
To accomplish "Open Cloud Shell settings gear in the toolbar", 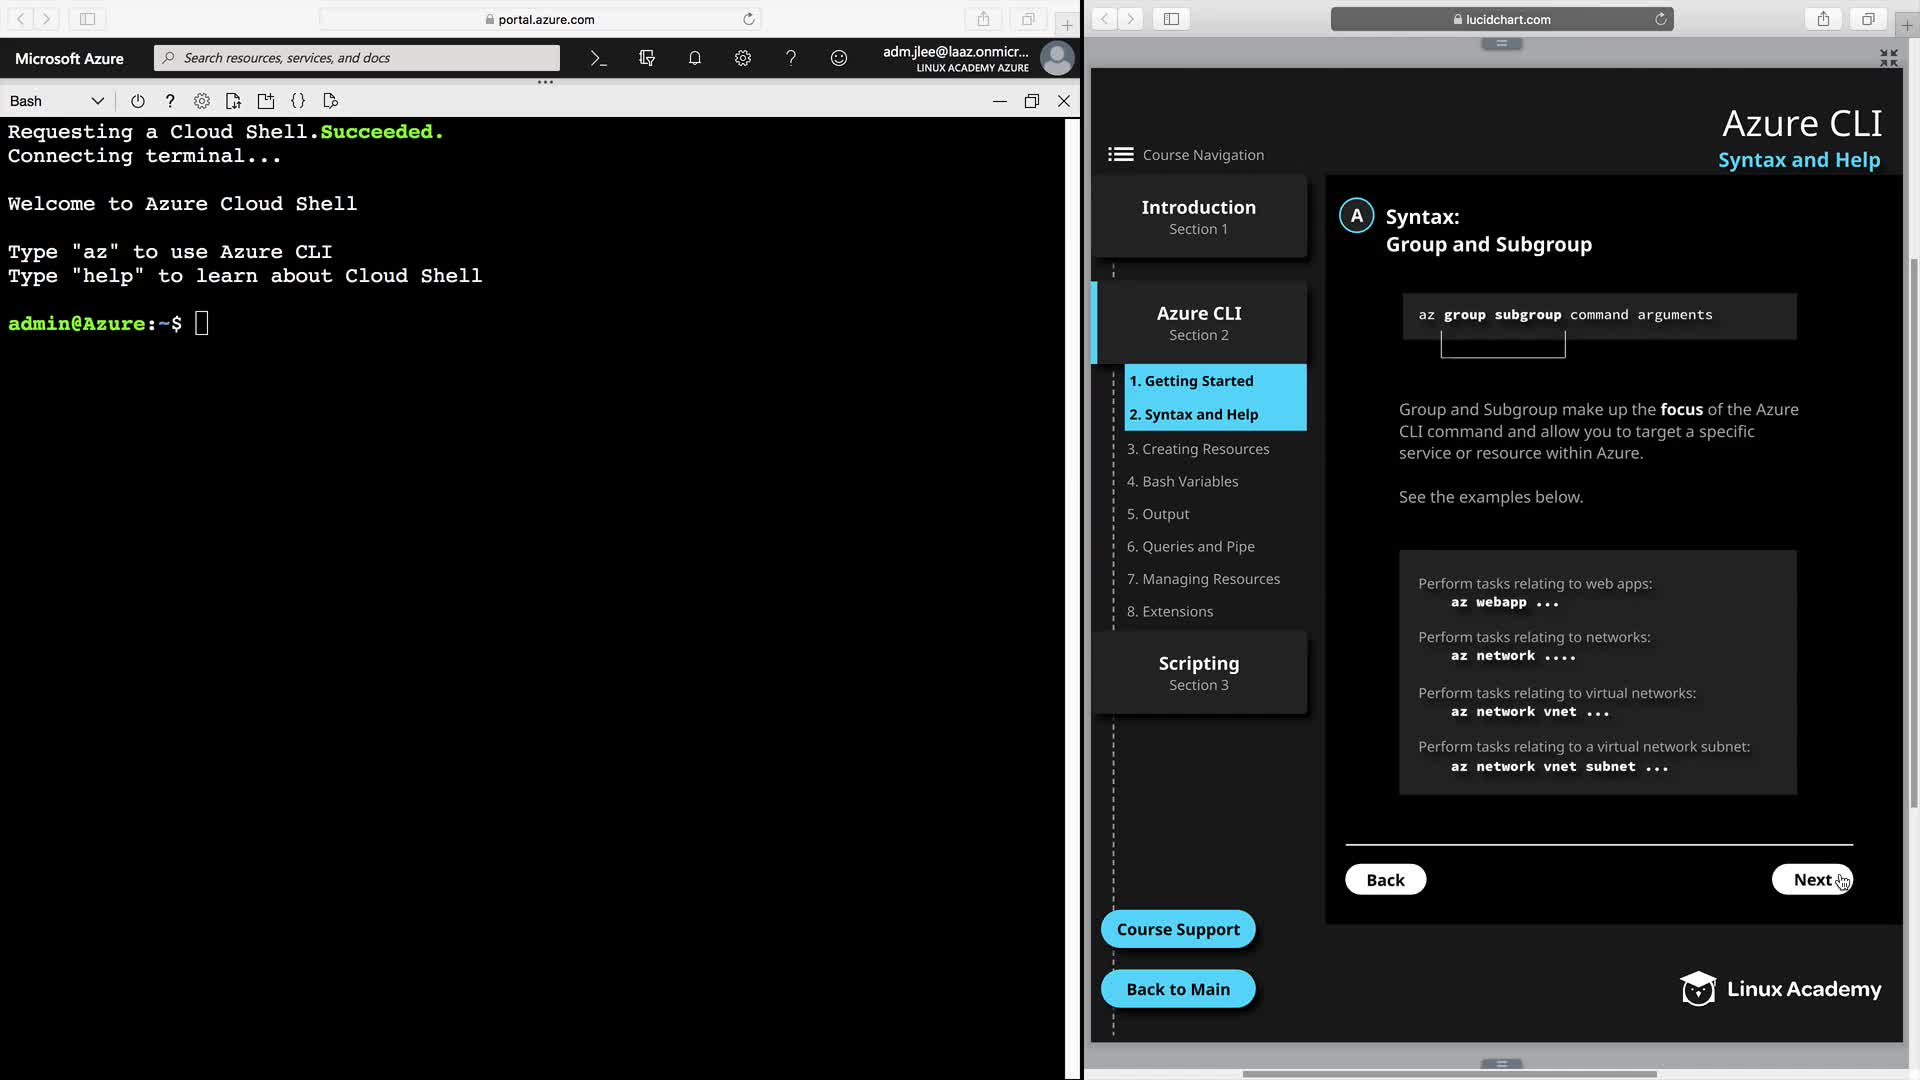I will point(202,101).
